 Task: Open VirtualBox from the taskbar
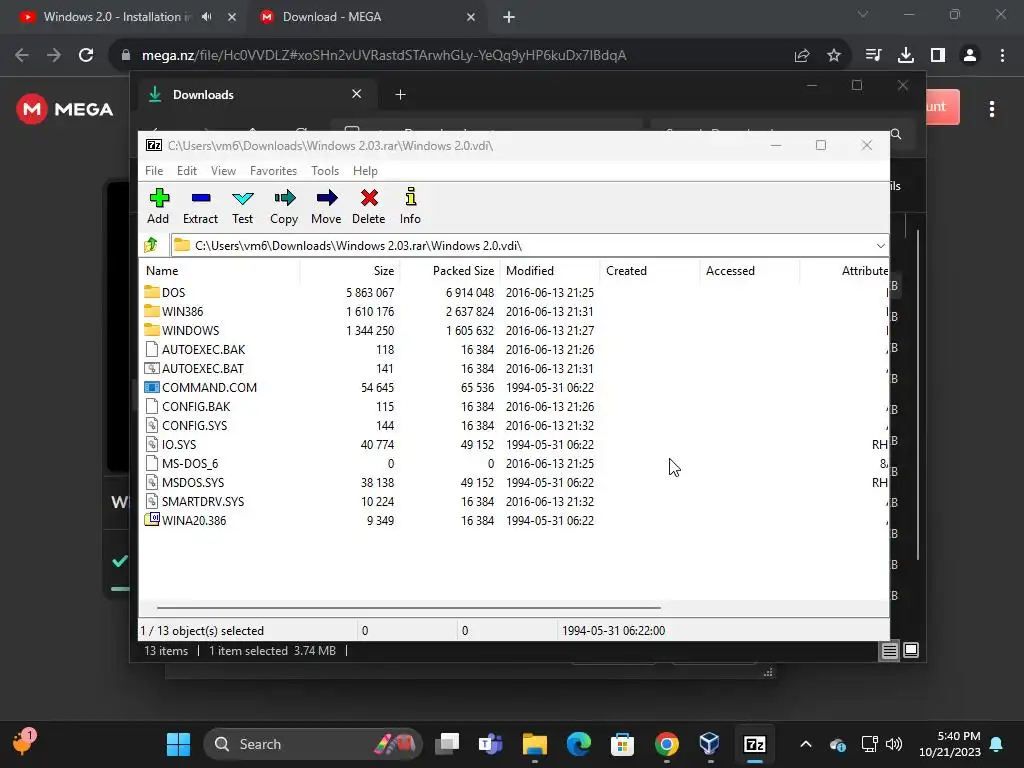(x=710, y=744)
